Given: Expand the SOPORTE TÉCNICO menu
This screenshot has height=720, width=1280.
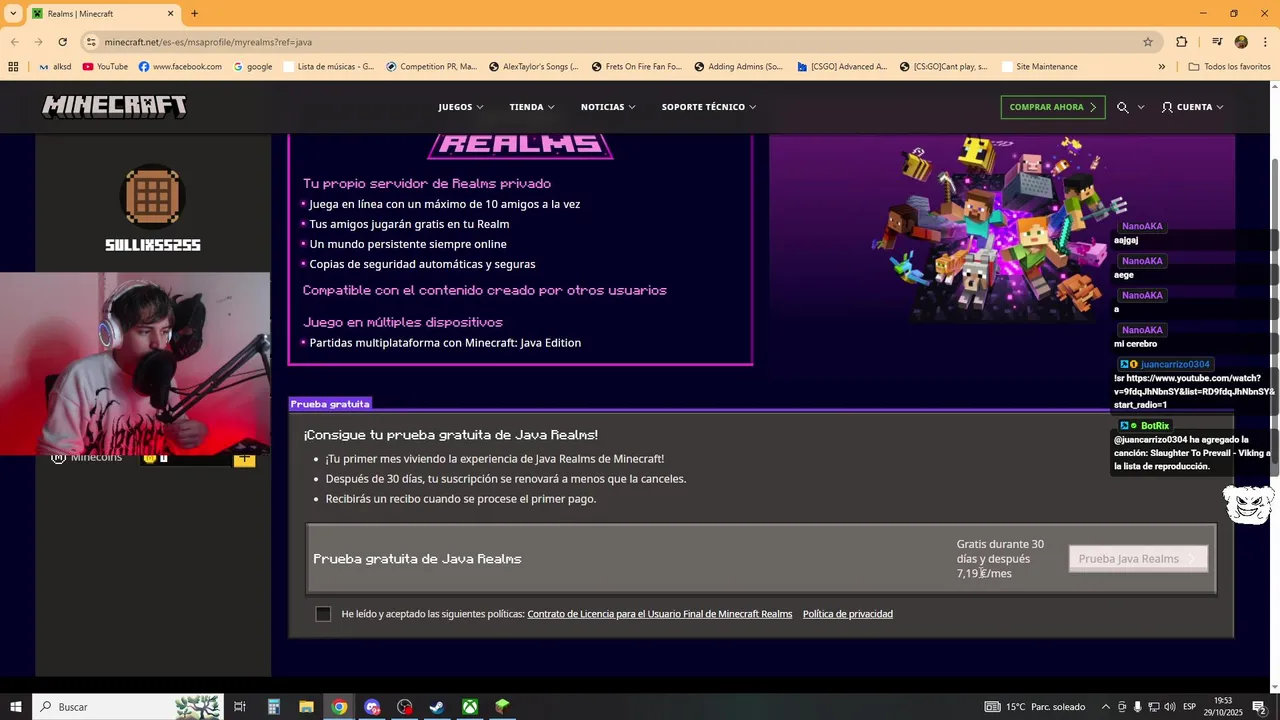Looking at the screenshot, I should point(709,107).
